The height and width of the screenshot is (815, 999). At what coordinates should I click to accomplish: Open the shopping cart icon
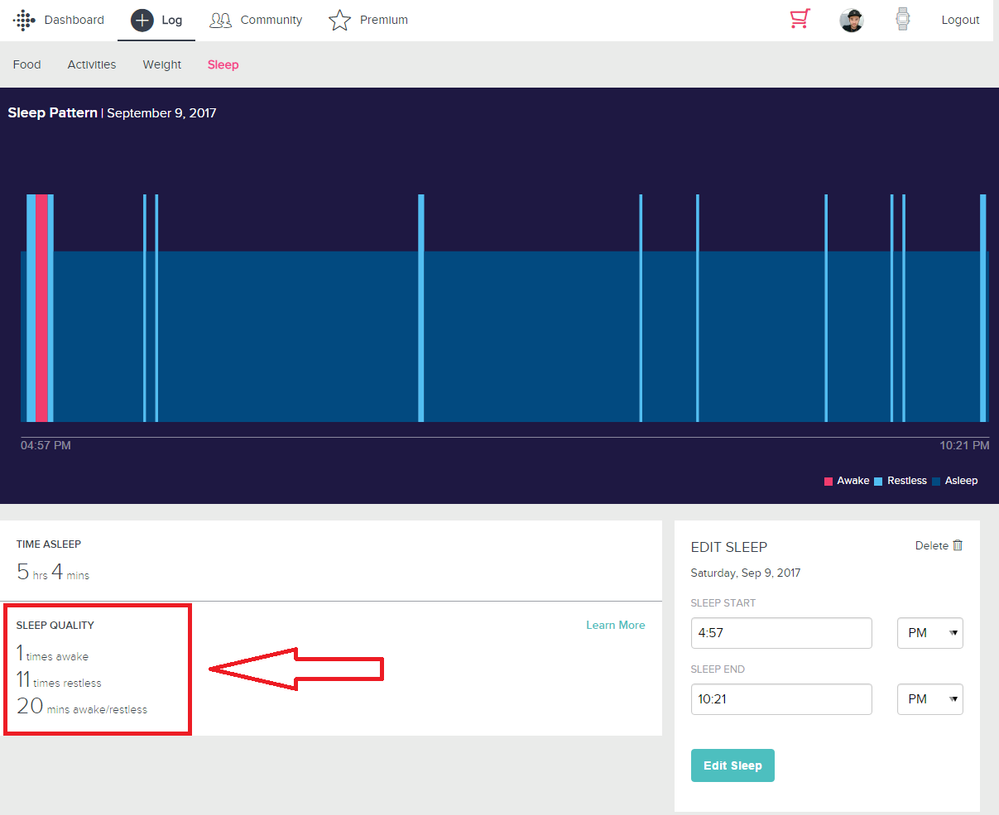point(799,20)
